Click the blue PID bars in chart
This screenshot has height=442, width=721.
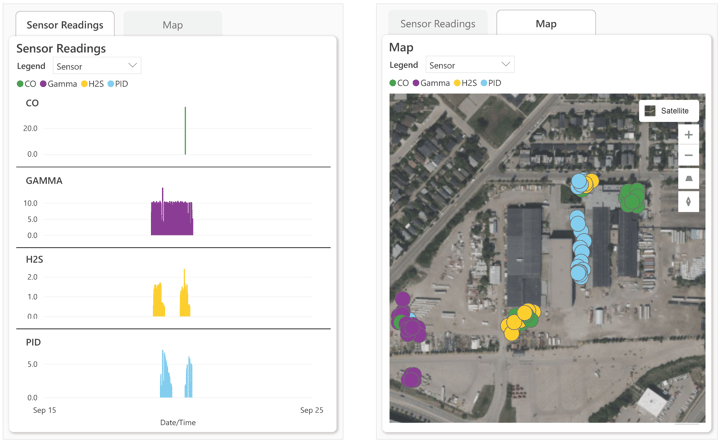tap(166, 377)
